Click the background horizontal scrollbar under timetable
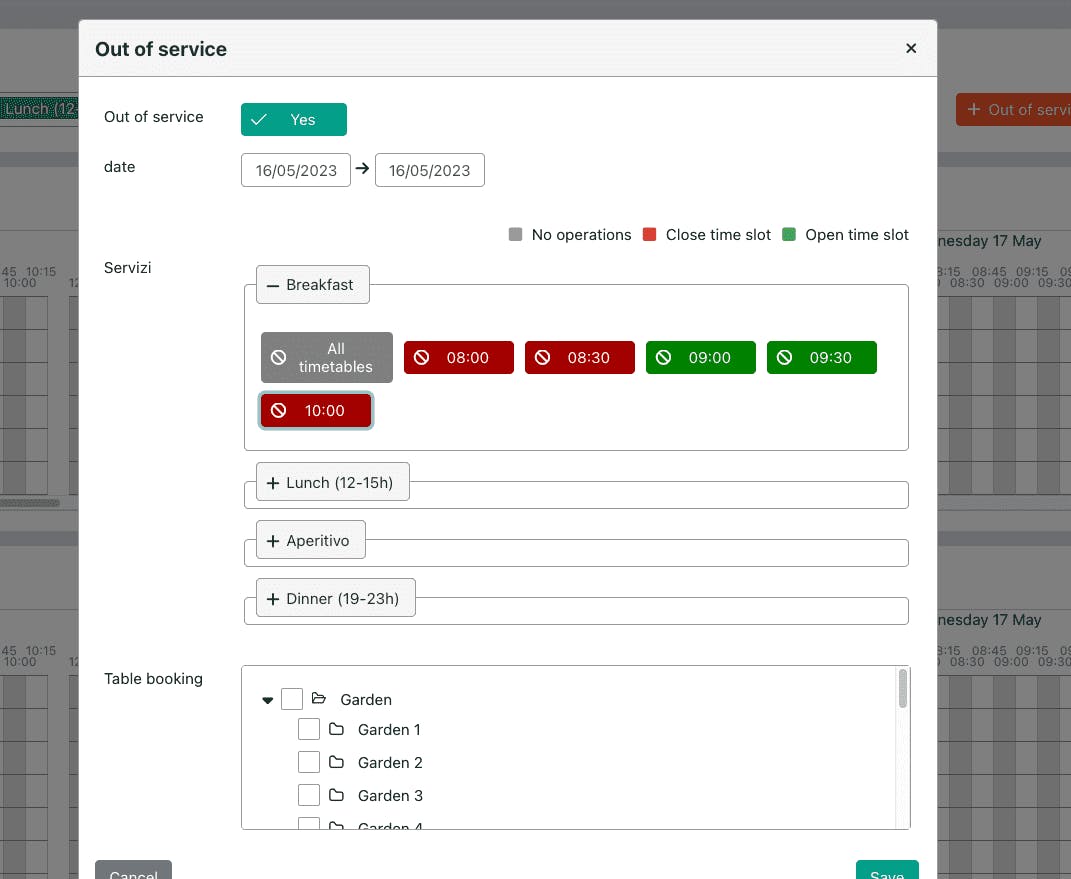 30,503
